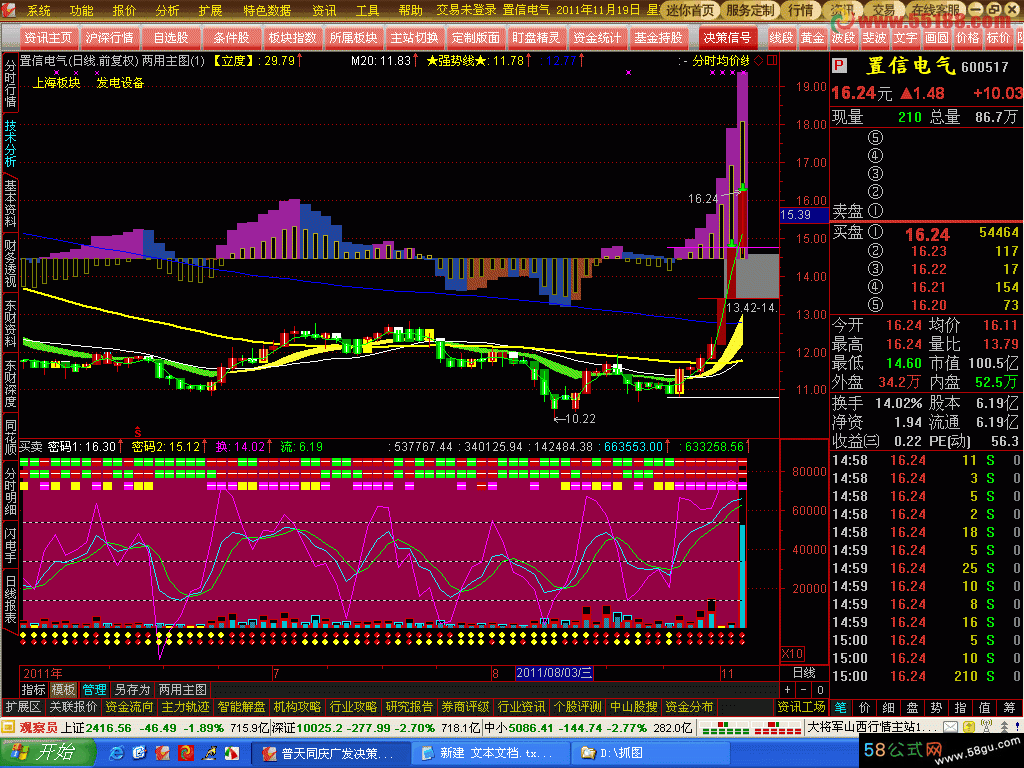This screenshot has height=768, width=1024.
Task: Launch Internet Explorer from quick launch
Action: [x=117, y=753]
